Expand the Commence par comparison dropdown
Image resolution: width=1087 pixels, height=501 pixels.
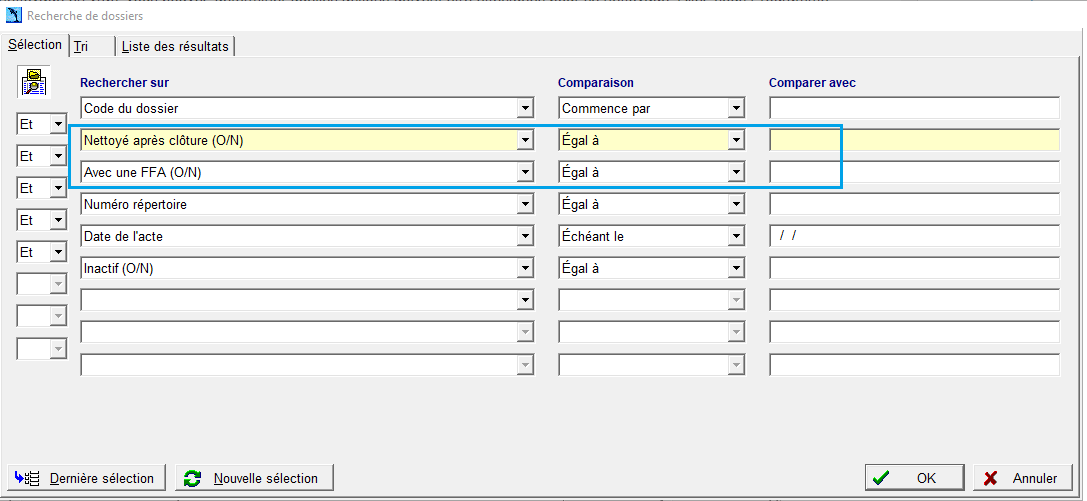[x=736, y=108]
